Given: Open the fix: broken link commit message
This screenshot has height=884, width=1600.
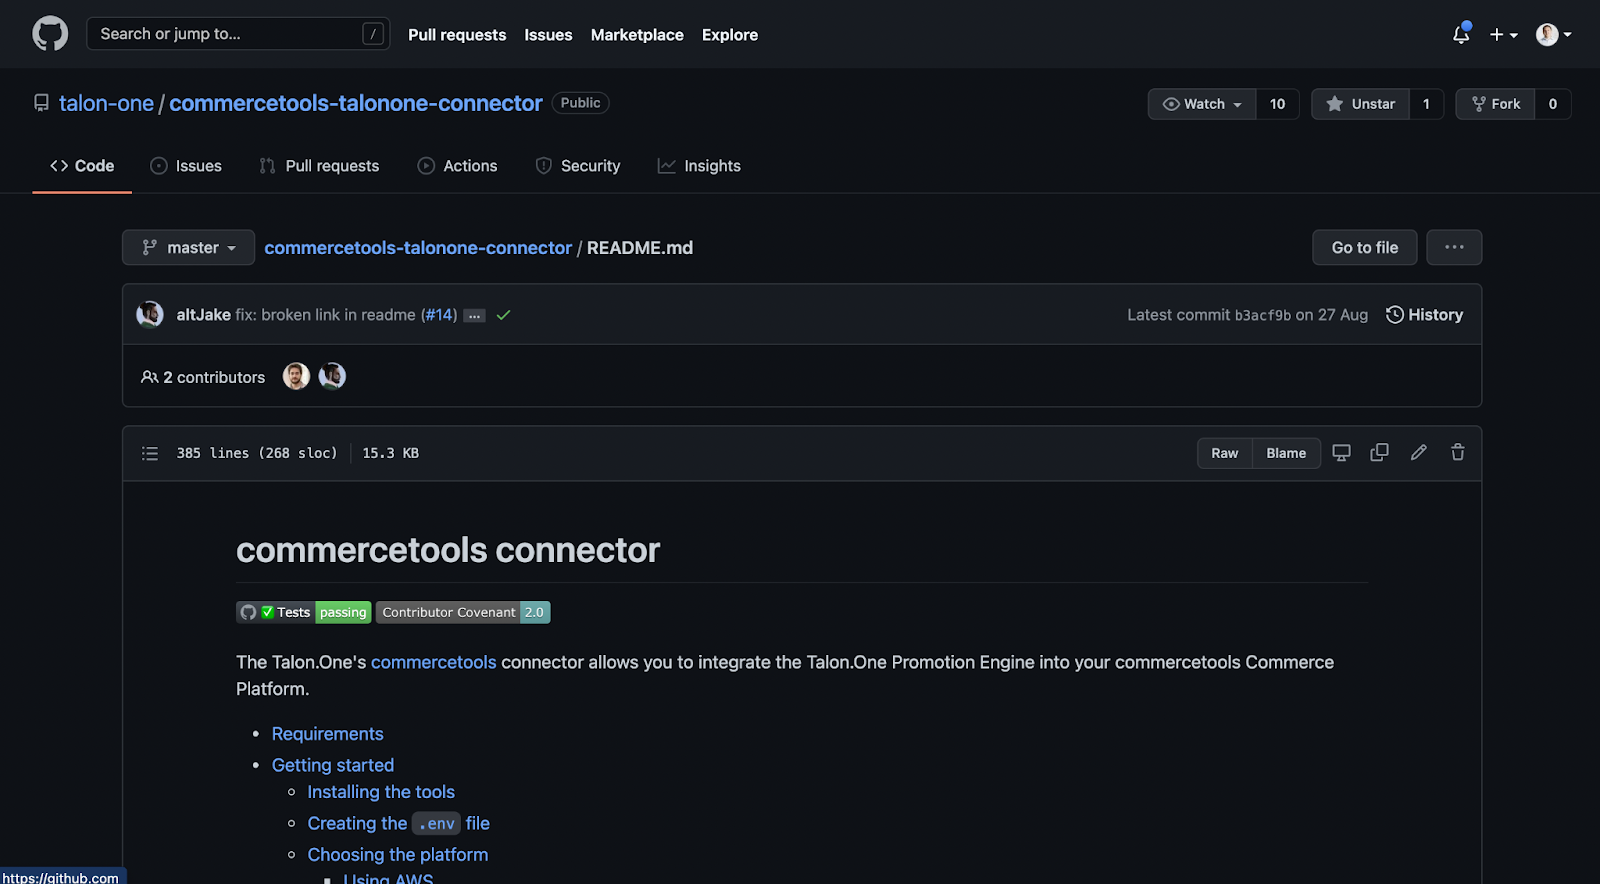Looking at the screenshot, I should 326,314.
